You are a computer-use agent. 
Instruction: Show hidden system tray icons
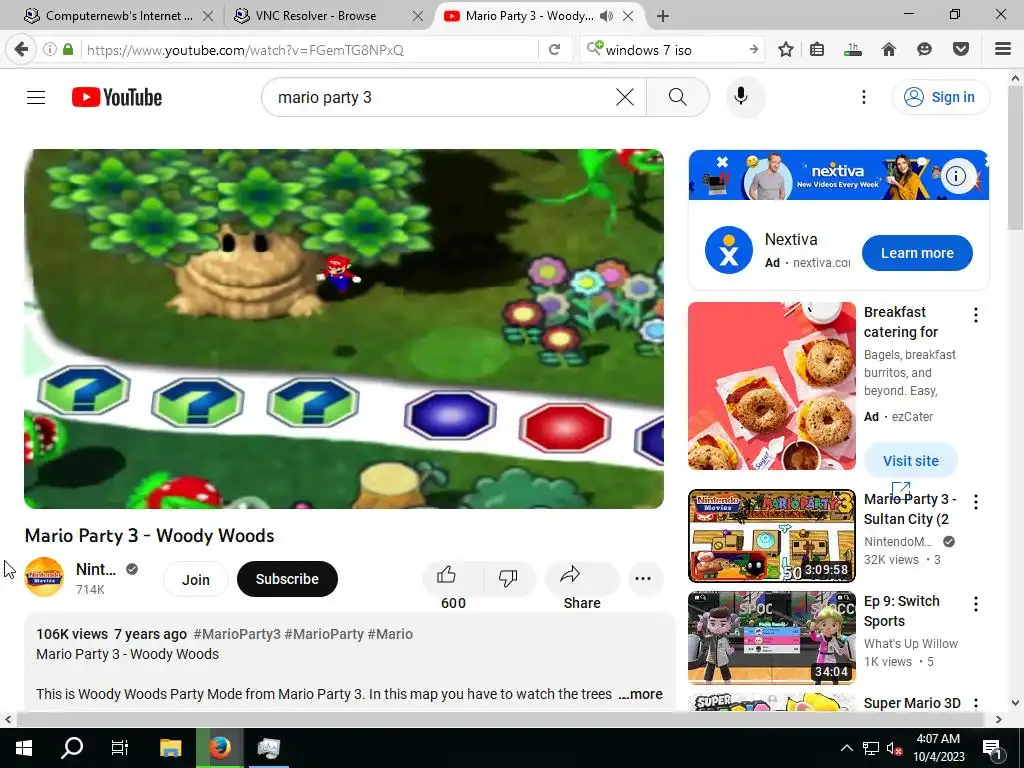pyautogui.click(x=846, y=748)
